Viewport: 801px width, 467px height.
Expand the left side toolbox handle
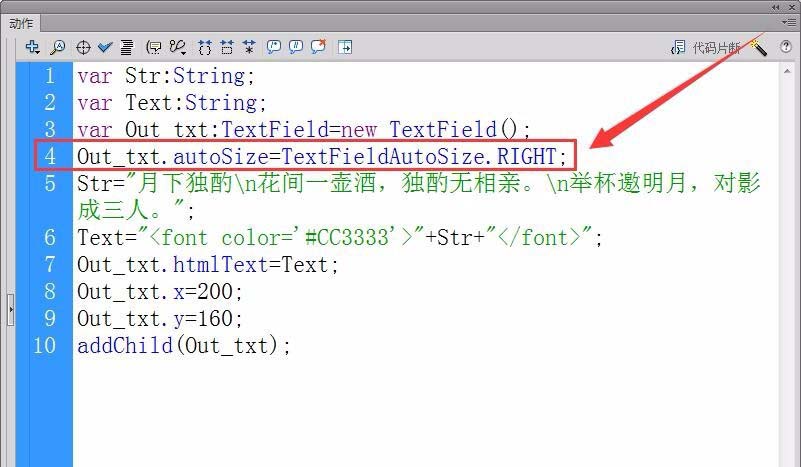(11, 310)
